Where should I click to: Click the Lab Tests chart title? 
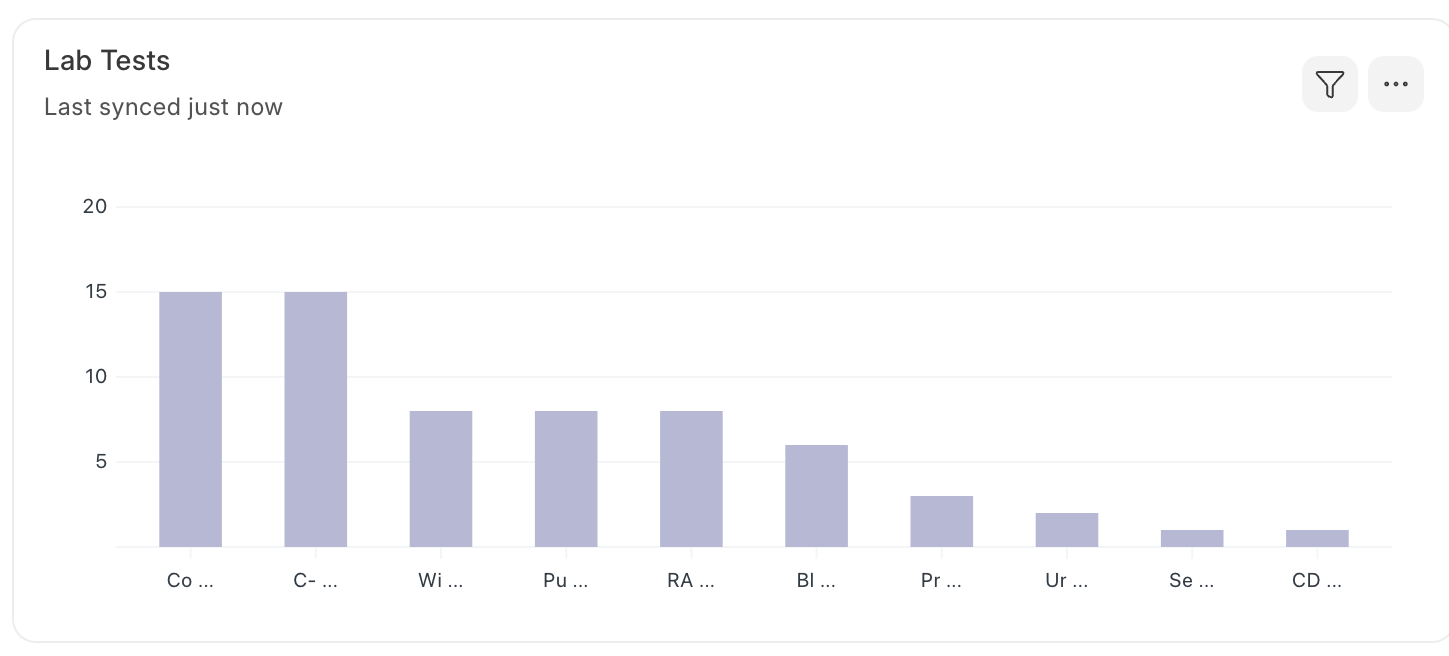(107, 61)
